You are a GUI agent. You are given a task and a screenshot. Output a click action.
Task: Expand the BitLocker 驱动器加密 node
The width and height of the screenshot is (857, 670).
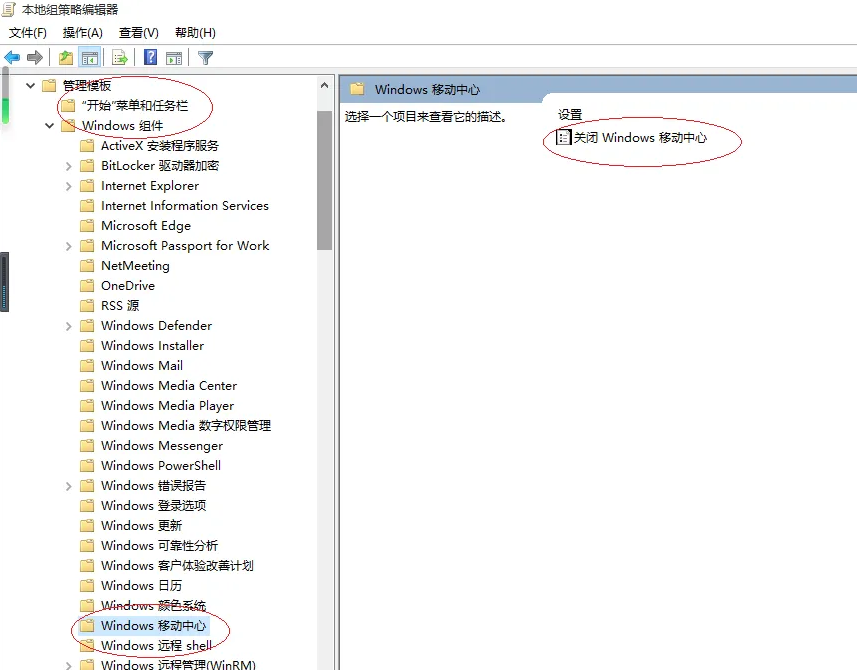click(68, 165)
